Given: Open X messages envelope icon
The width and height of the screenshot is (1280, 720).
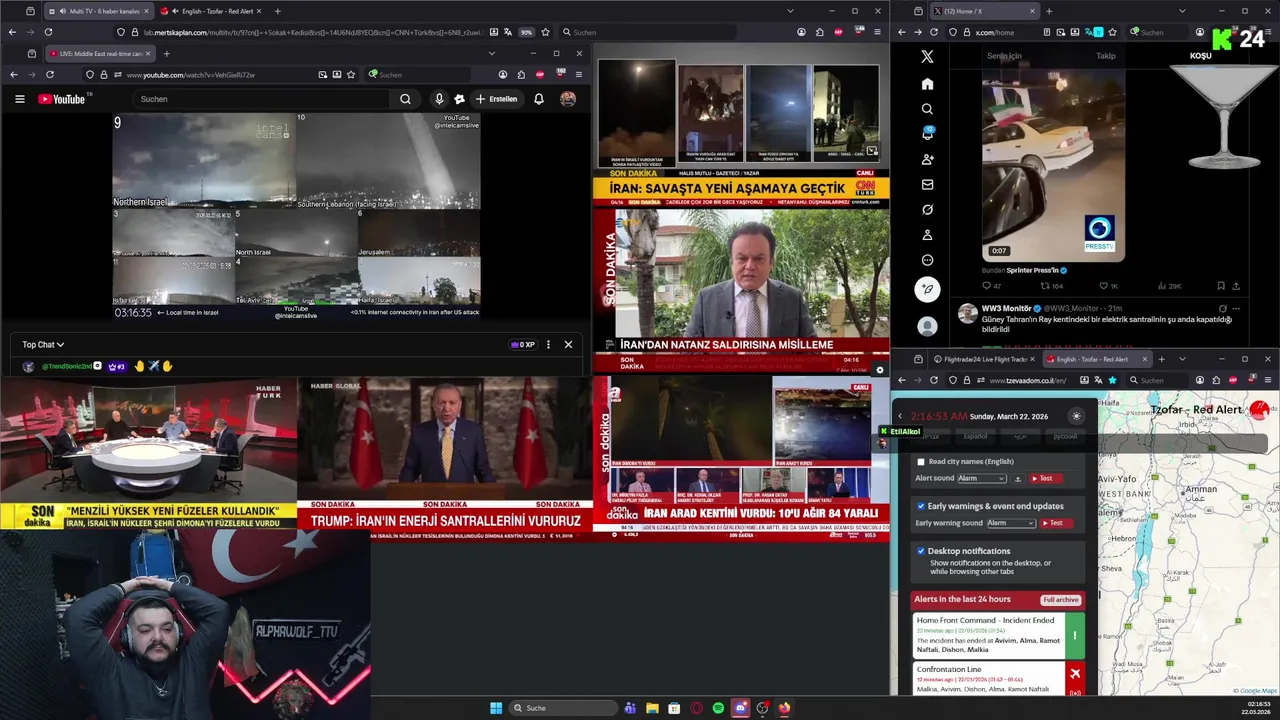Looking at the screenshot, I should [927, 184].
